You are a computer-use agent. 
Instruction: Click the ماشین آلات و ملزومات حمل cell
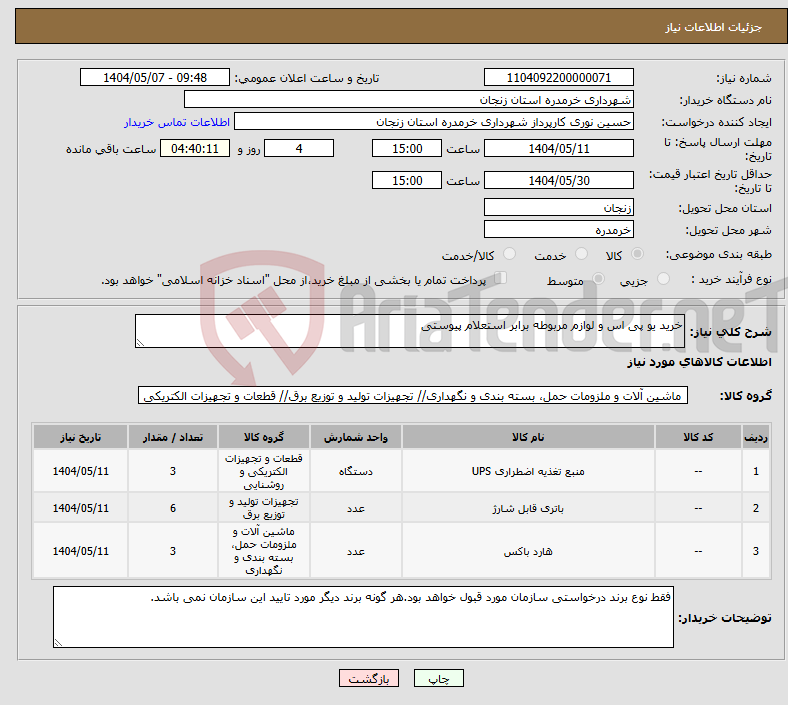coord(264,551)
